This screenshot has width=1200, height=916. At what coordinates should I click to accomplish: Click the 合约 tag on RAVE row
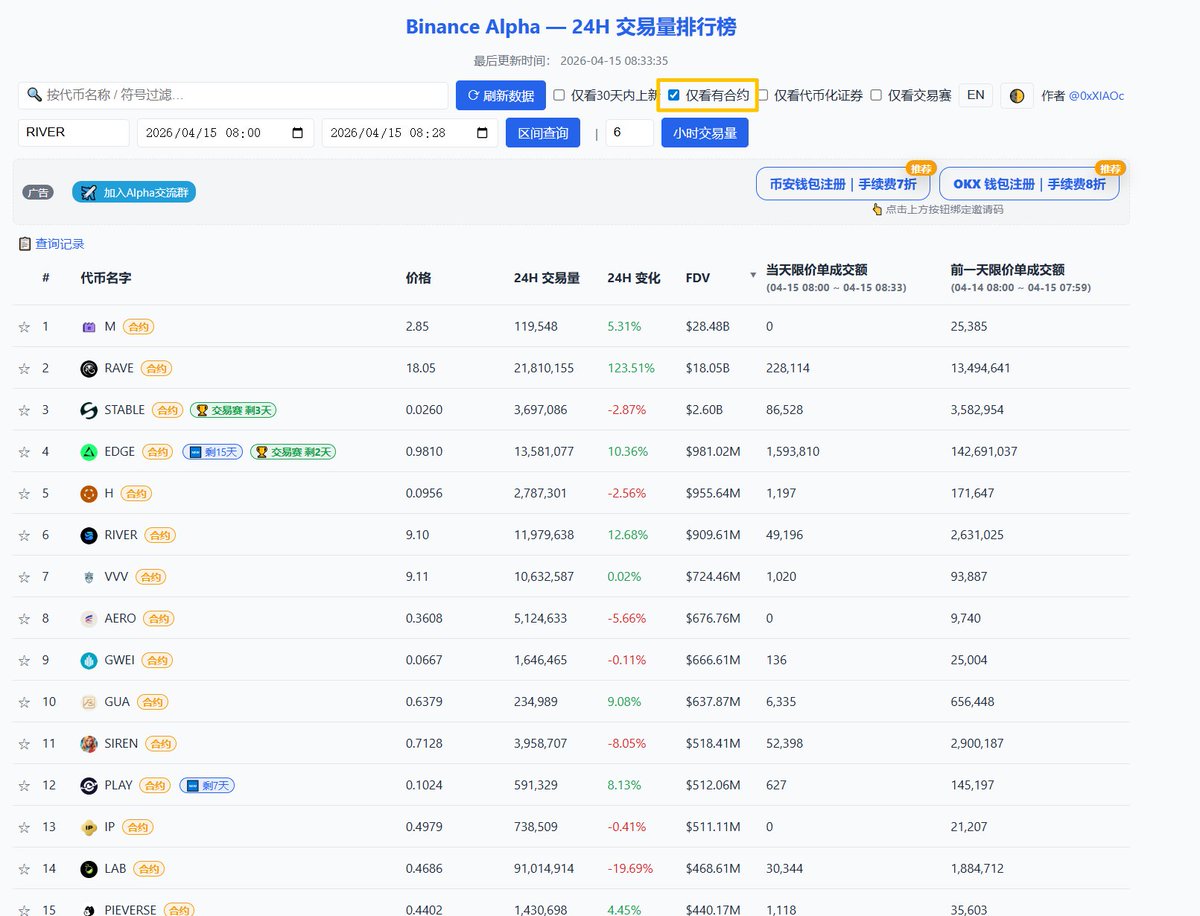click(156, 369)
